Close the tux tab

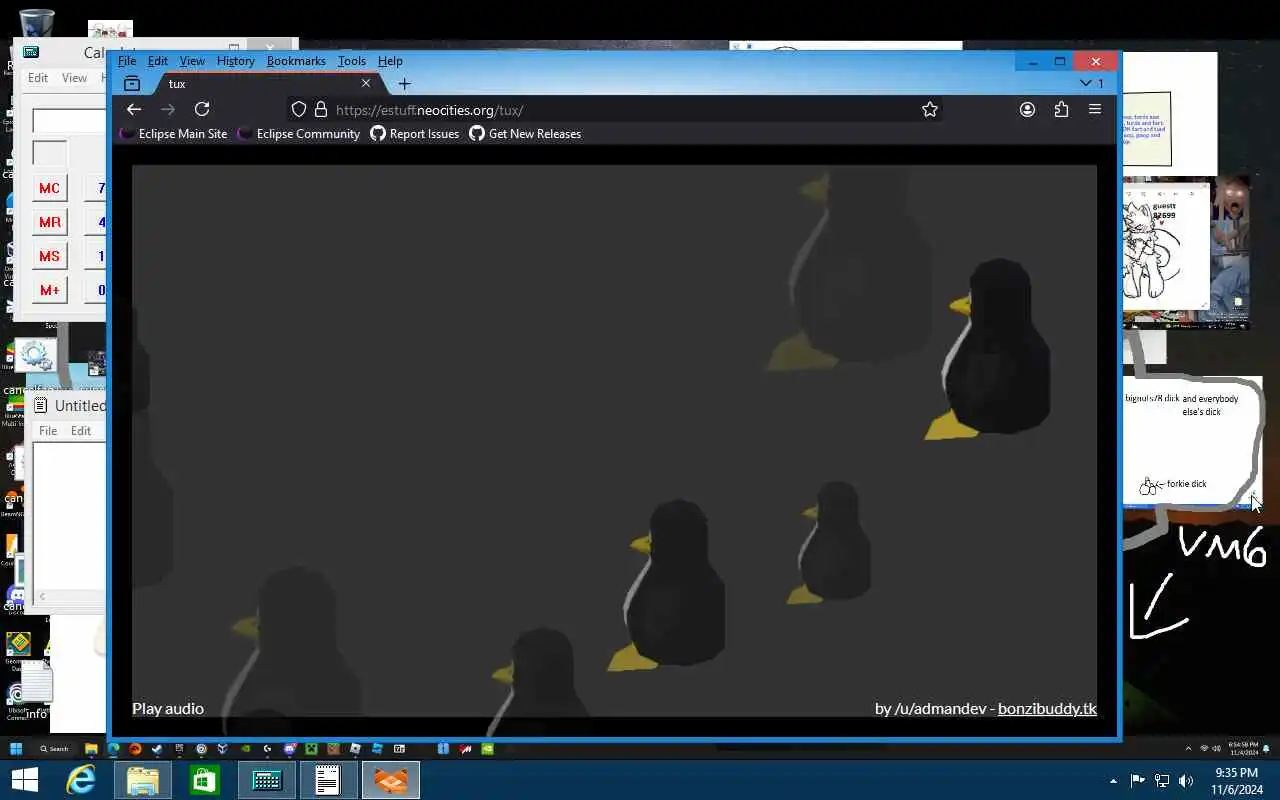(366, 83)
